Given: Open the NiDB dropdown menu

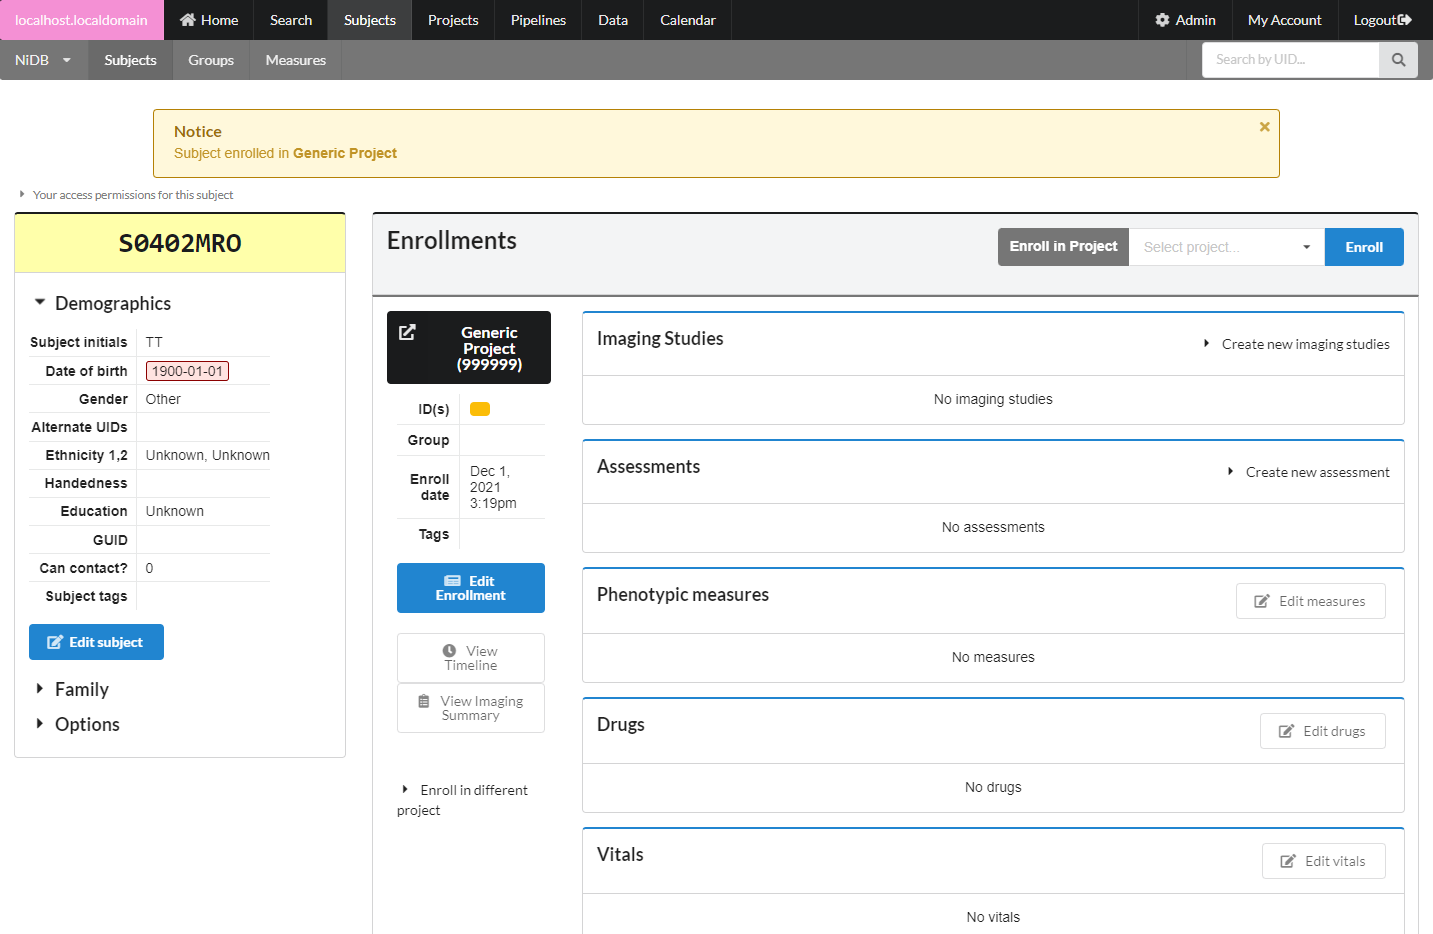Looking at the screenshot, I should coord(42,60).
